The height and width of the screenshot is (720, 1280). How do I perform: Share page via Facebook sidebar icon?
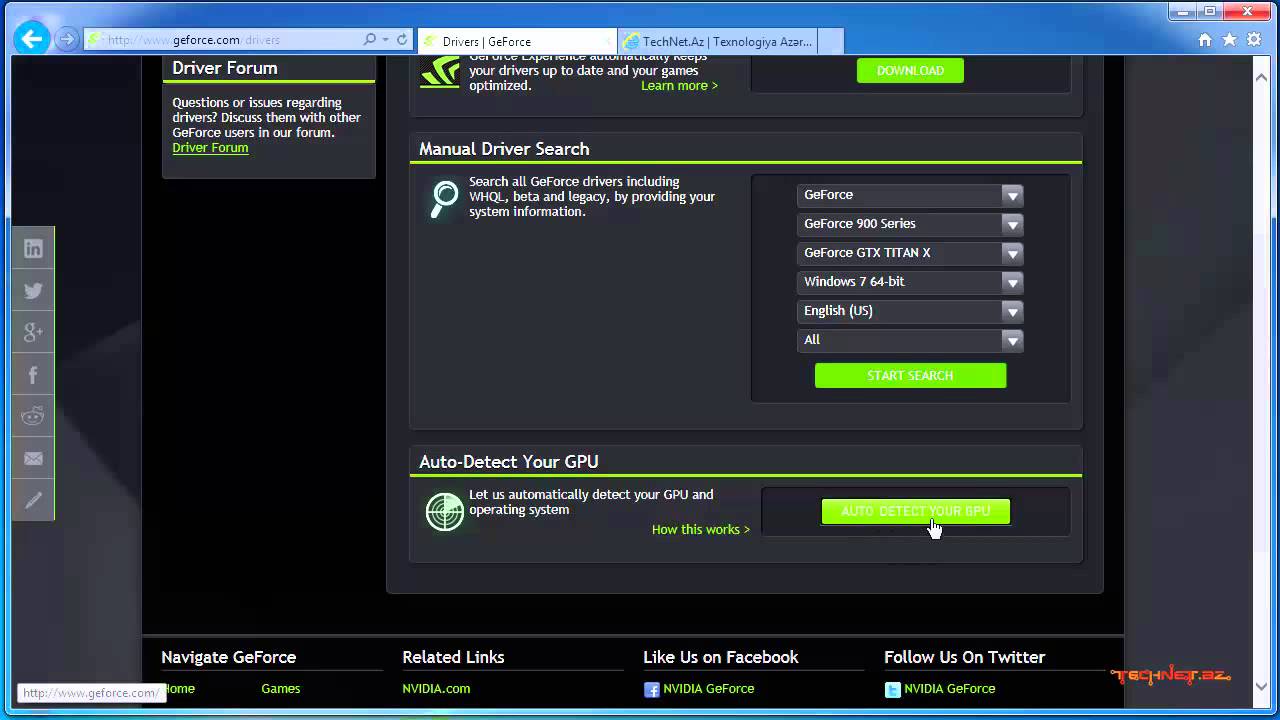(33, 375)
